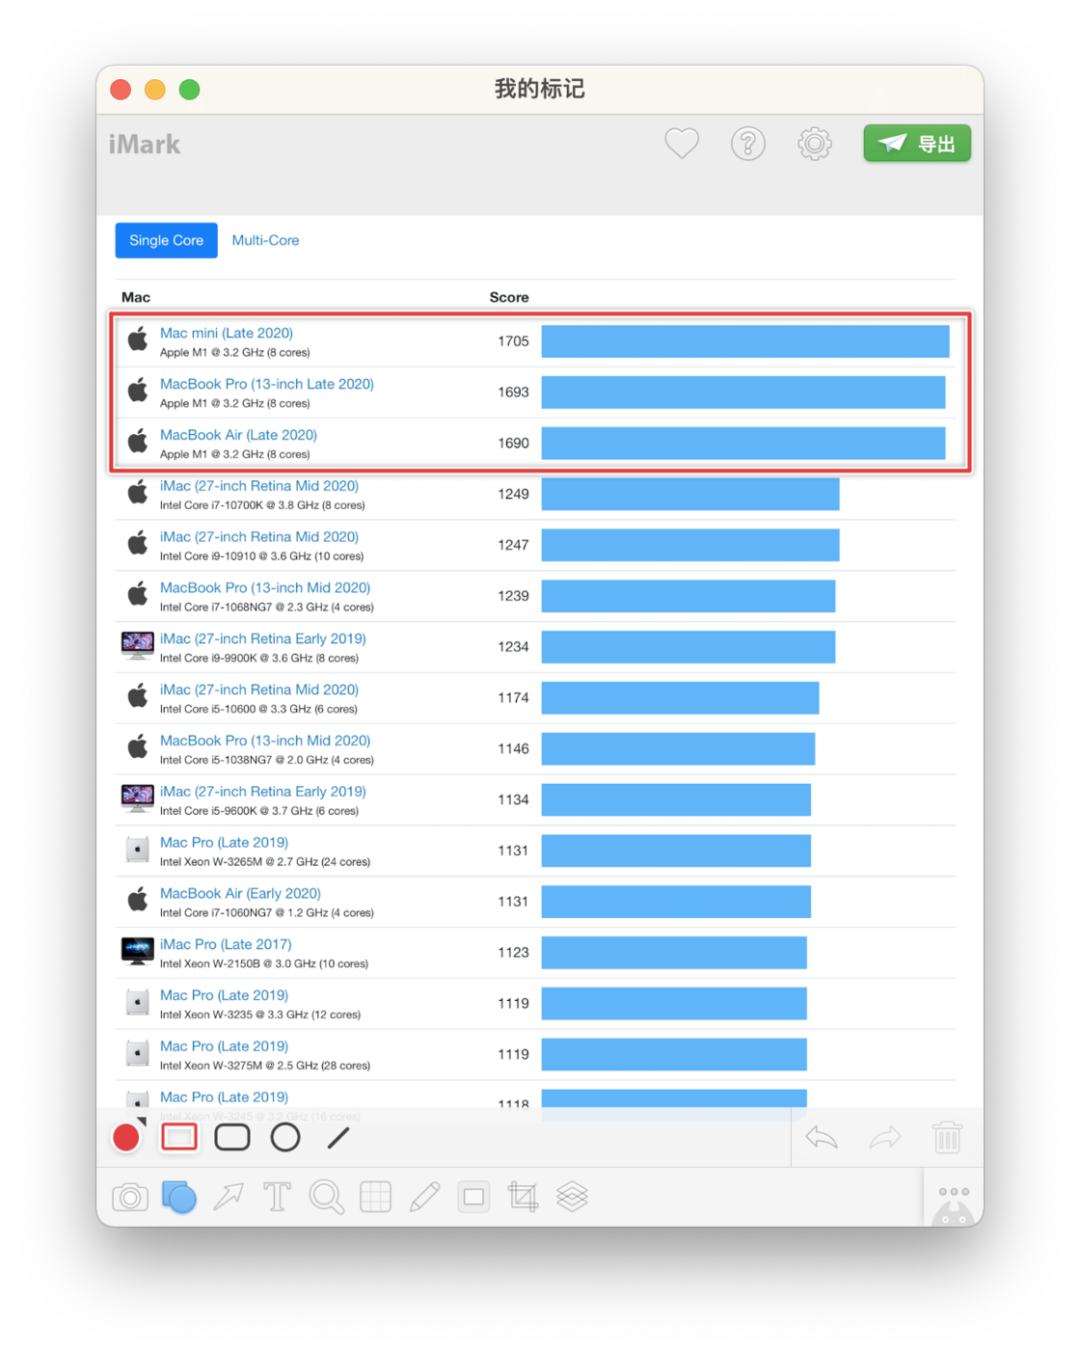This screenshot has width=1080, height=1354.
Task: Open the Mac mini (Late 2020) link
Action: pyautogui.click(x=226, y=333)
